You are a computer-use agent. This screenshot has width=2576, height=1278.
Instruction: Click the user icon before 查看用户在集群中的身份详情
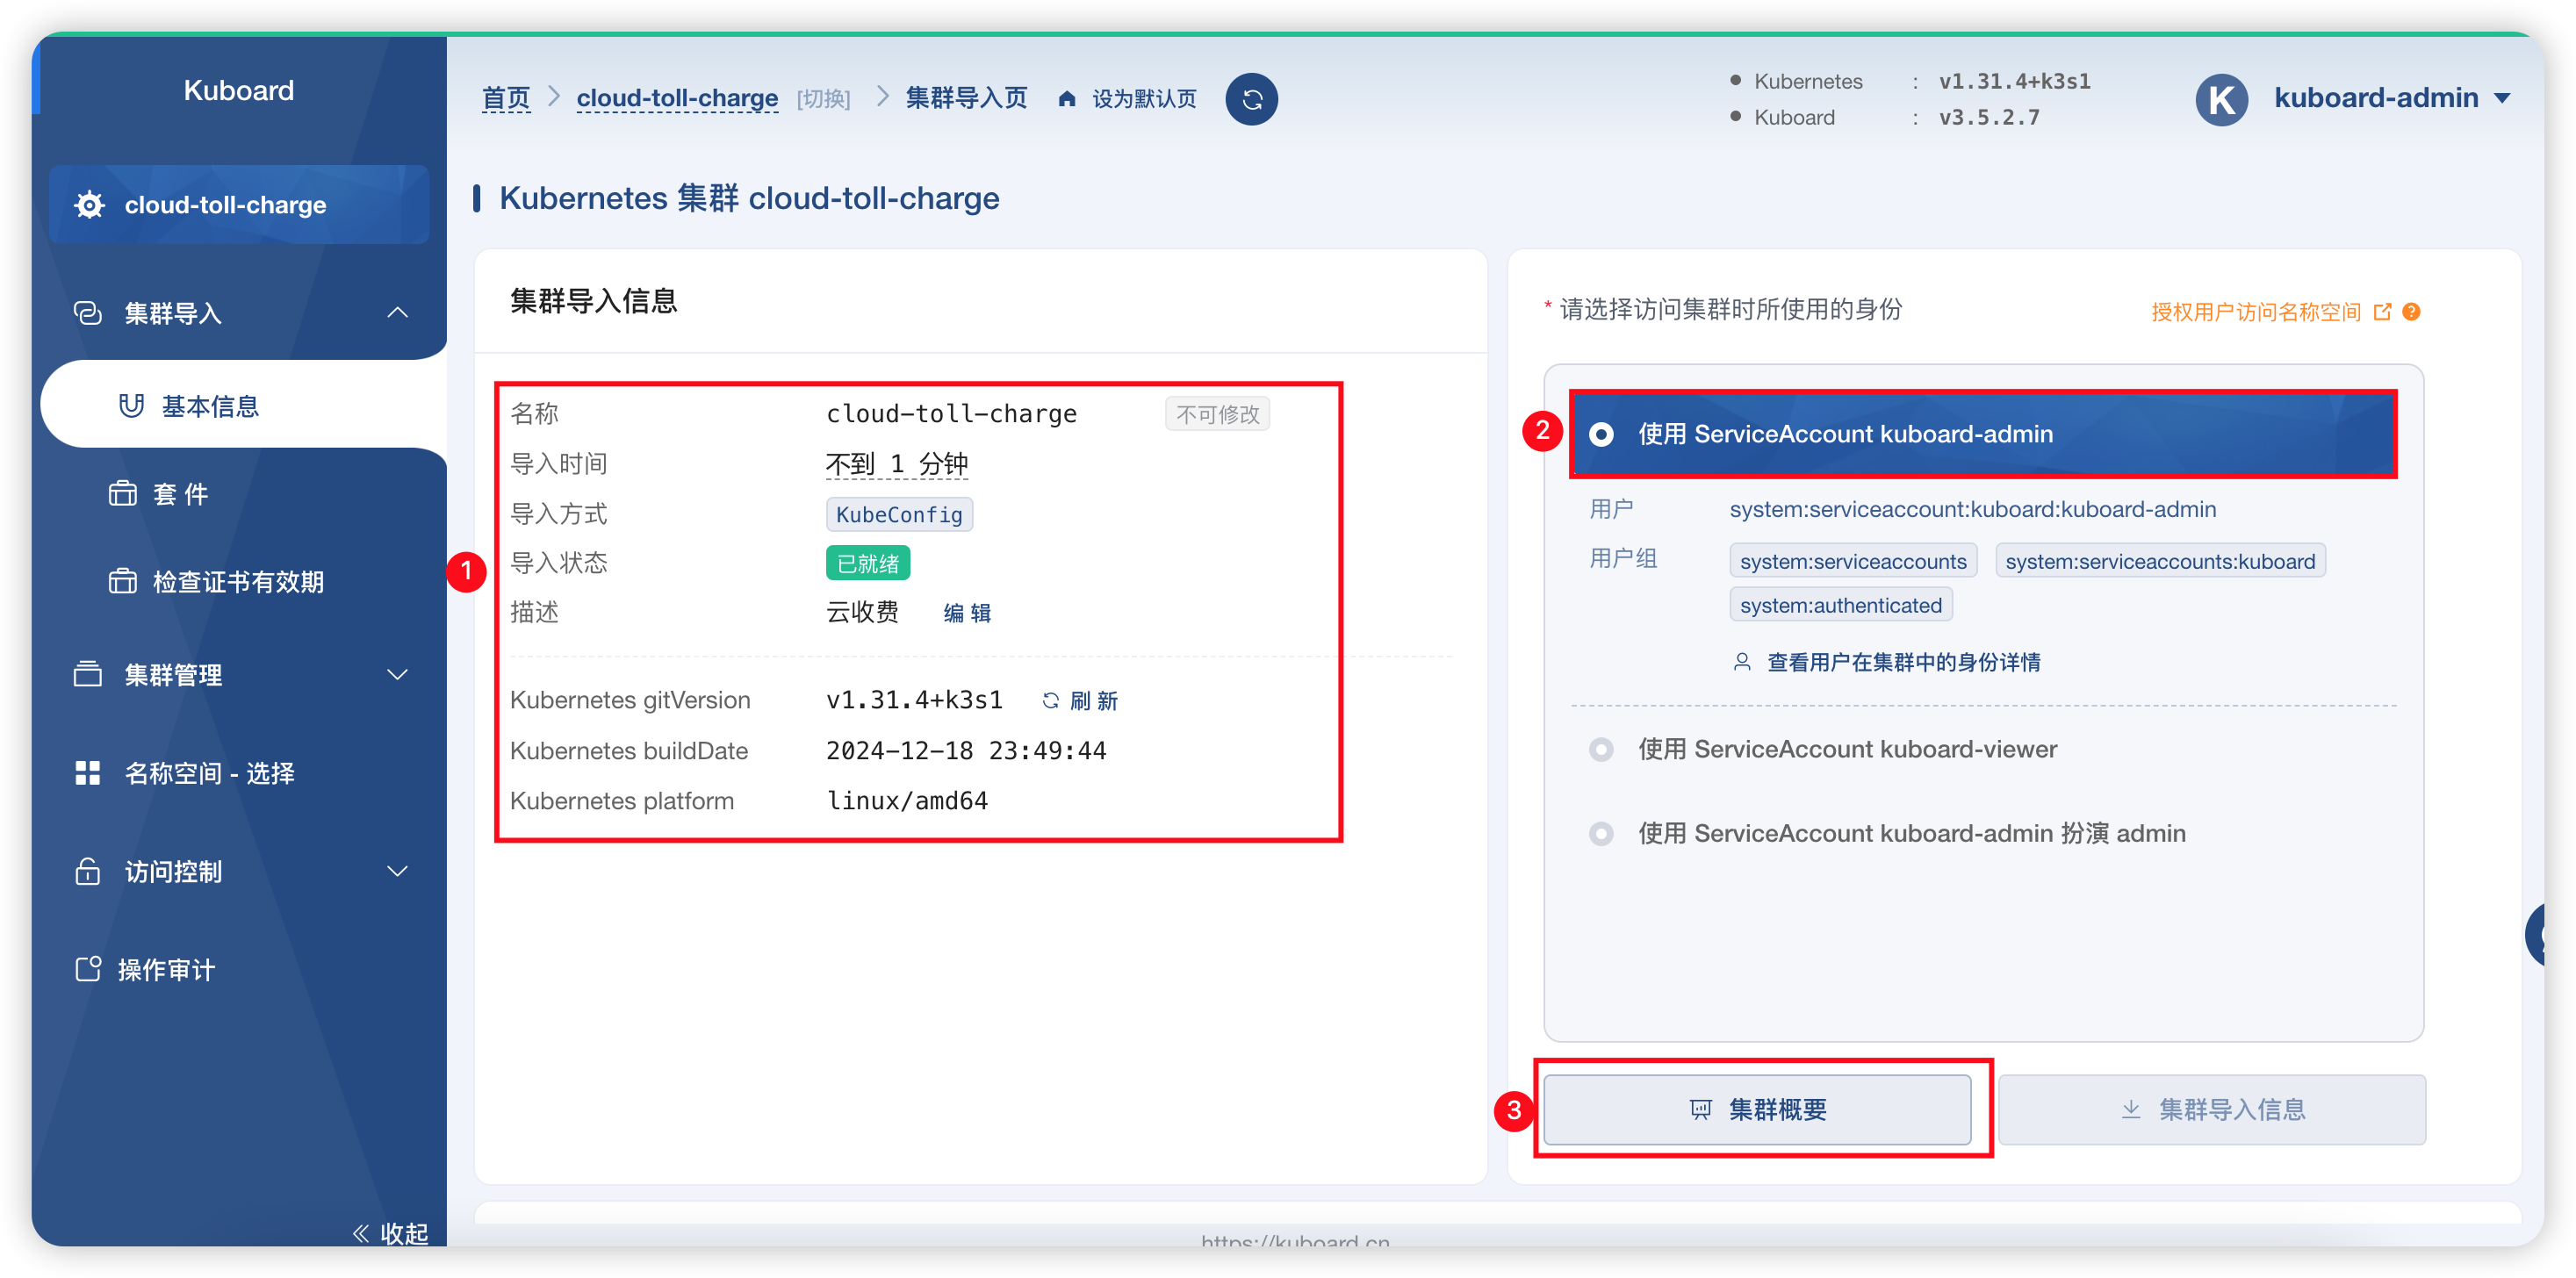[1742, 662]
